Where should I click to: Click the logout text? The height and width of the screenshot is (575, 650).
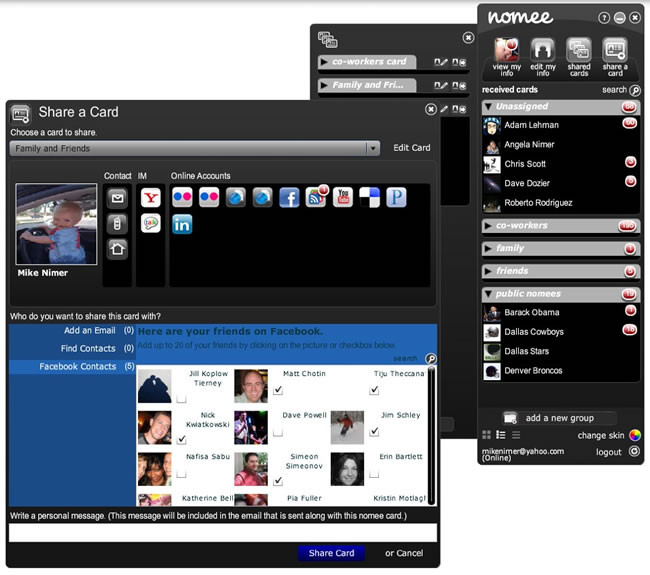coord(609,452)
